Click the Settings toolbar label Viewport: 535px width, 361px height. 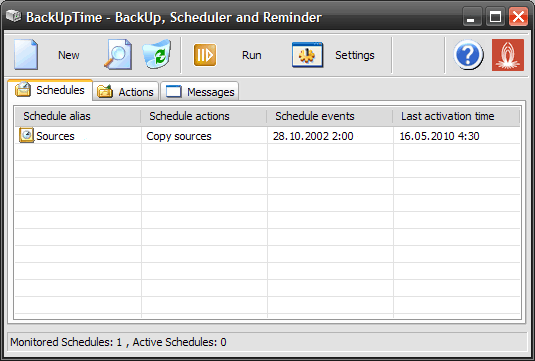pyautogui.click(x=355, y=55)
